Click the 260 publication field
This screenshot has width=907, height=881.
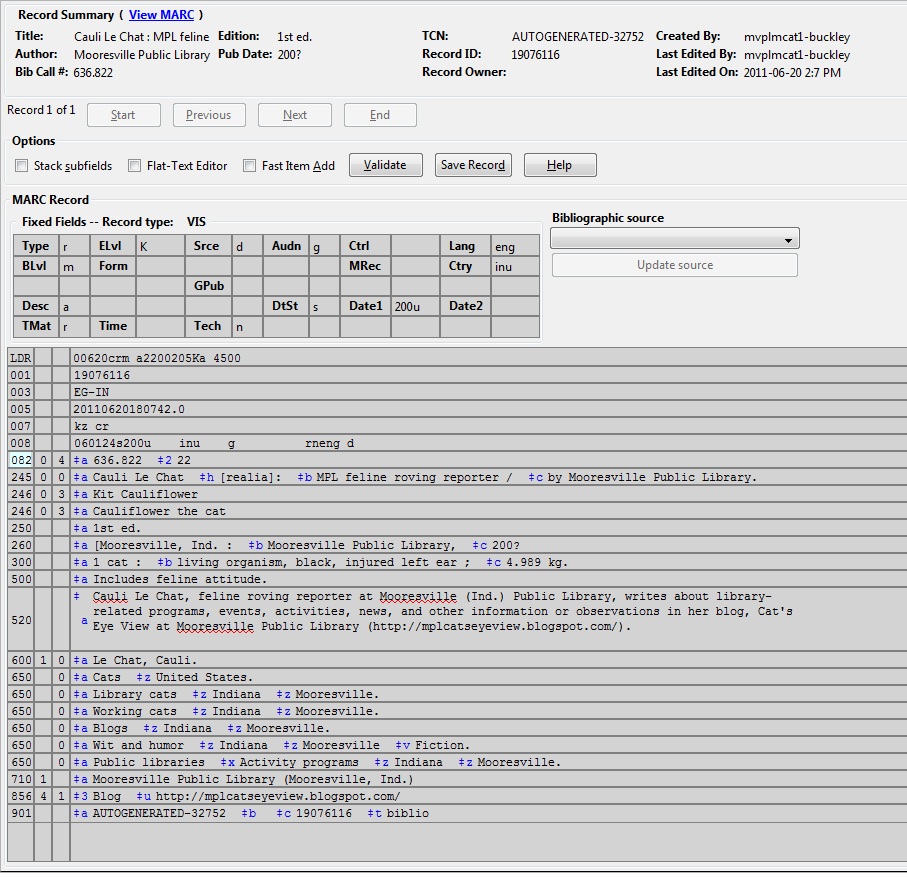tap(488, 545)
